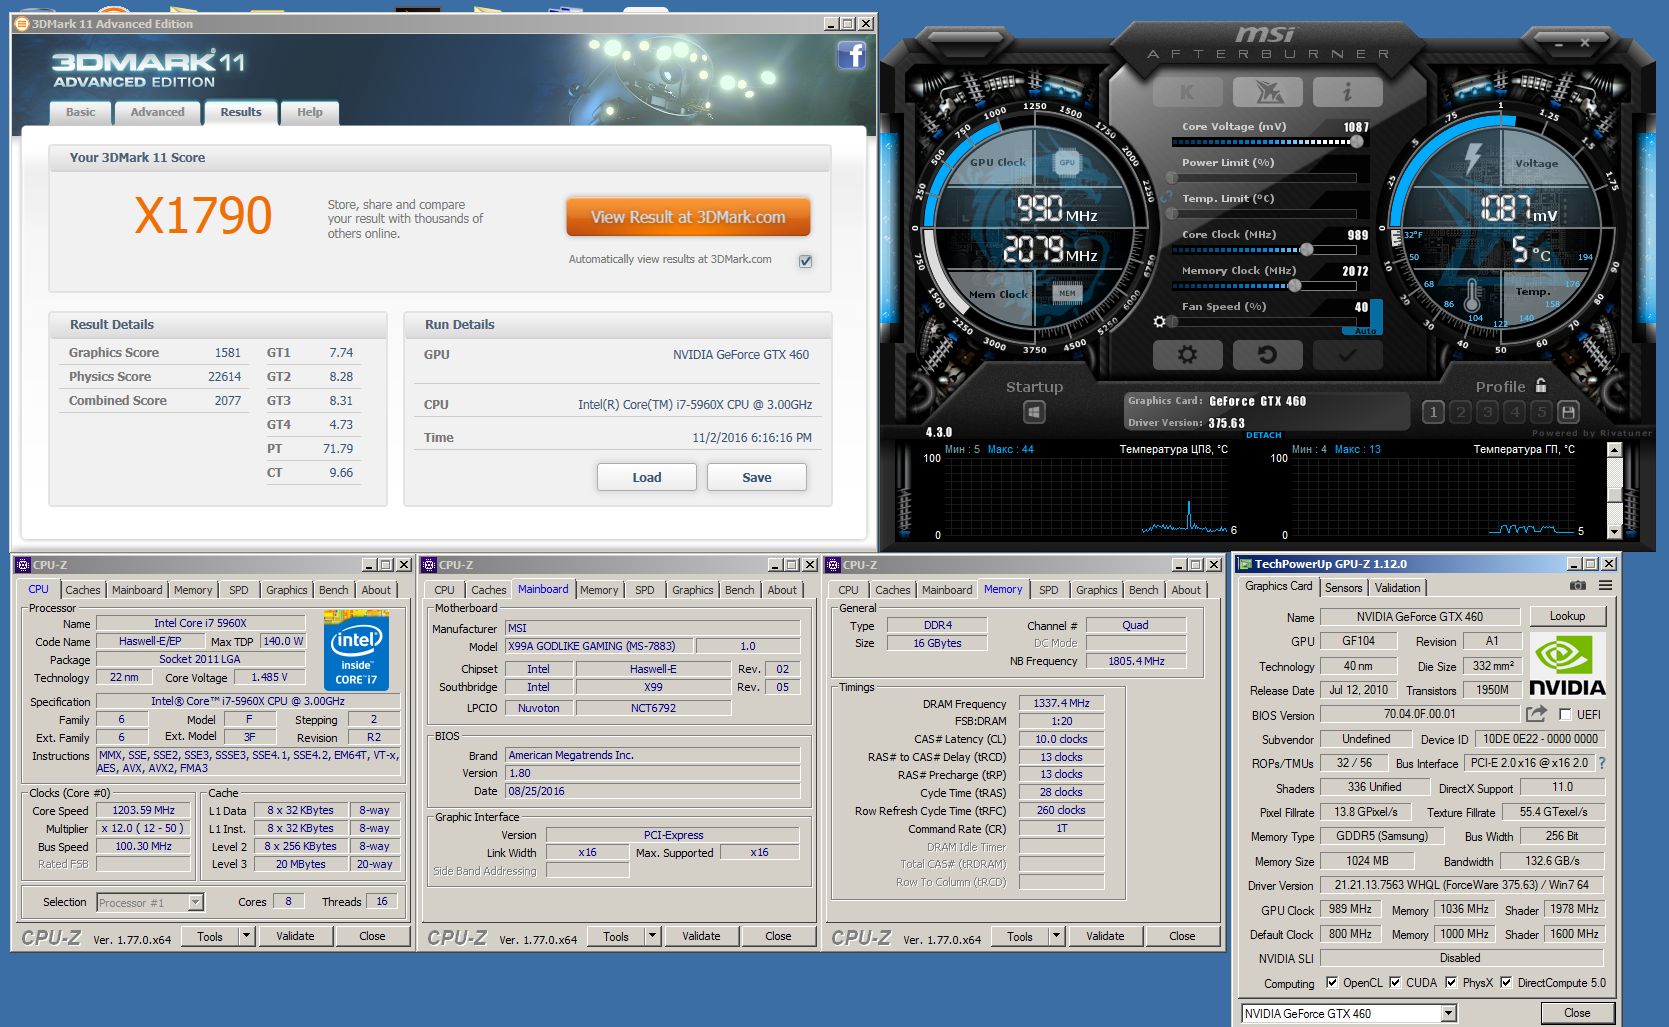Open Bench tab in the CPU-Z motherboard window
The height and width of the screenshot is (1027, 1669).
pos(740,590)
